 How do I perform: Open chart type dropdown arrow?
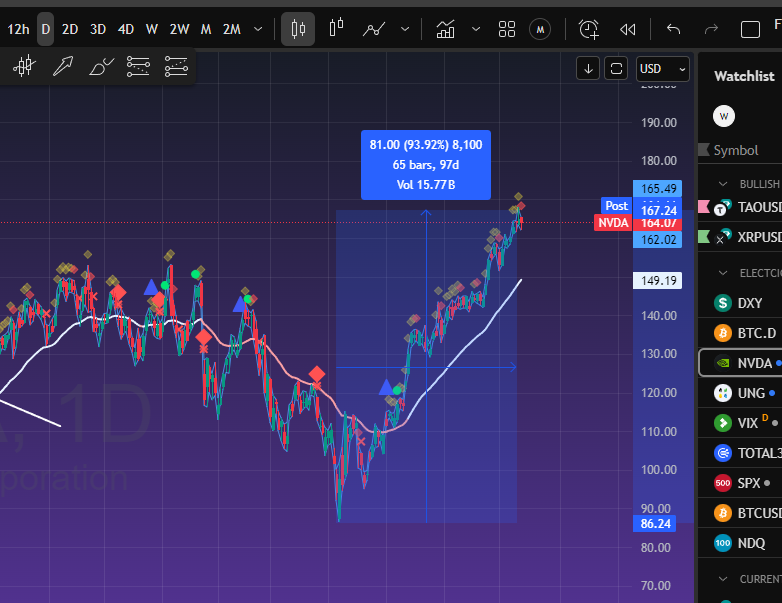pos(405,29)
